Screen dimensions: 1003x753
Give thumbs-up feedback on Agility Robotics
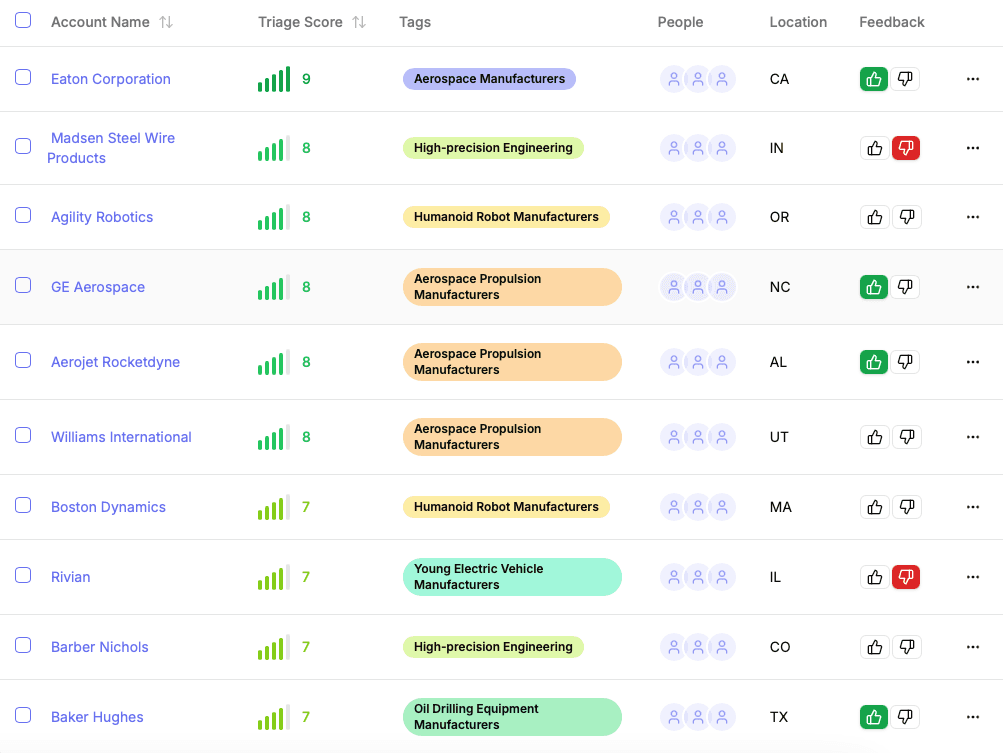pyautogui.click(x=874, y=216)
